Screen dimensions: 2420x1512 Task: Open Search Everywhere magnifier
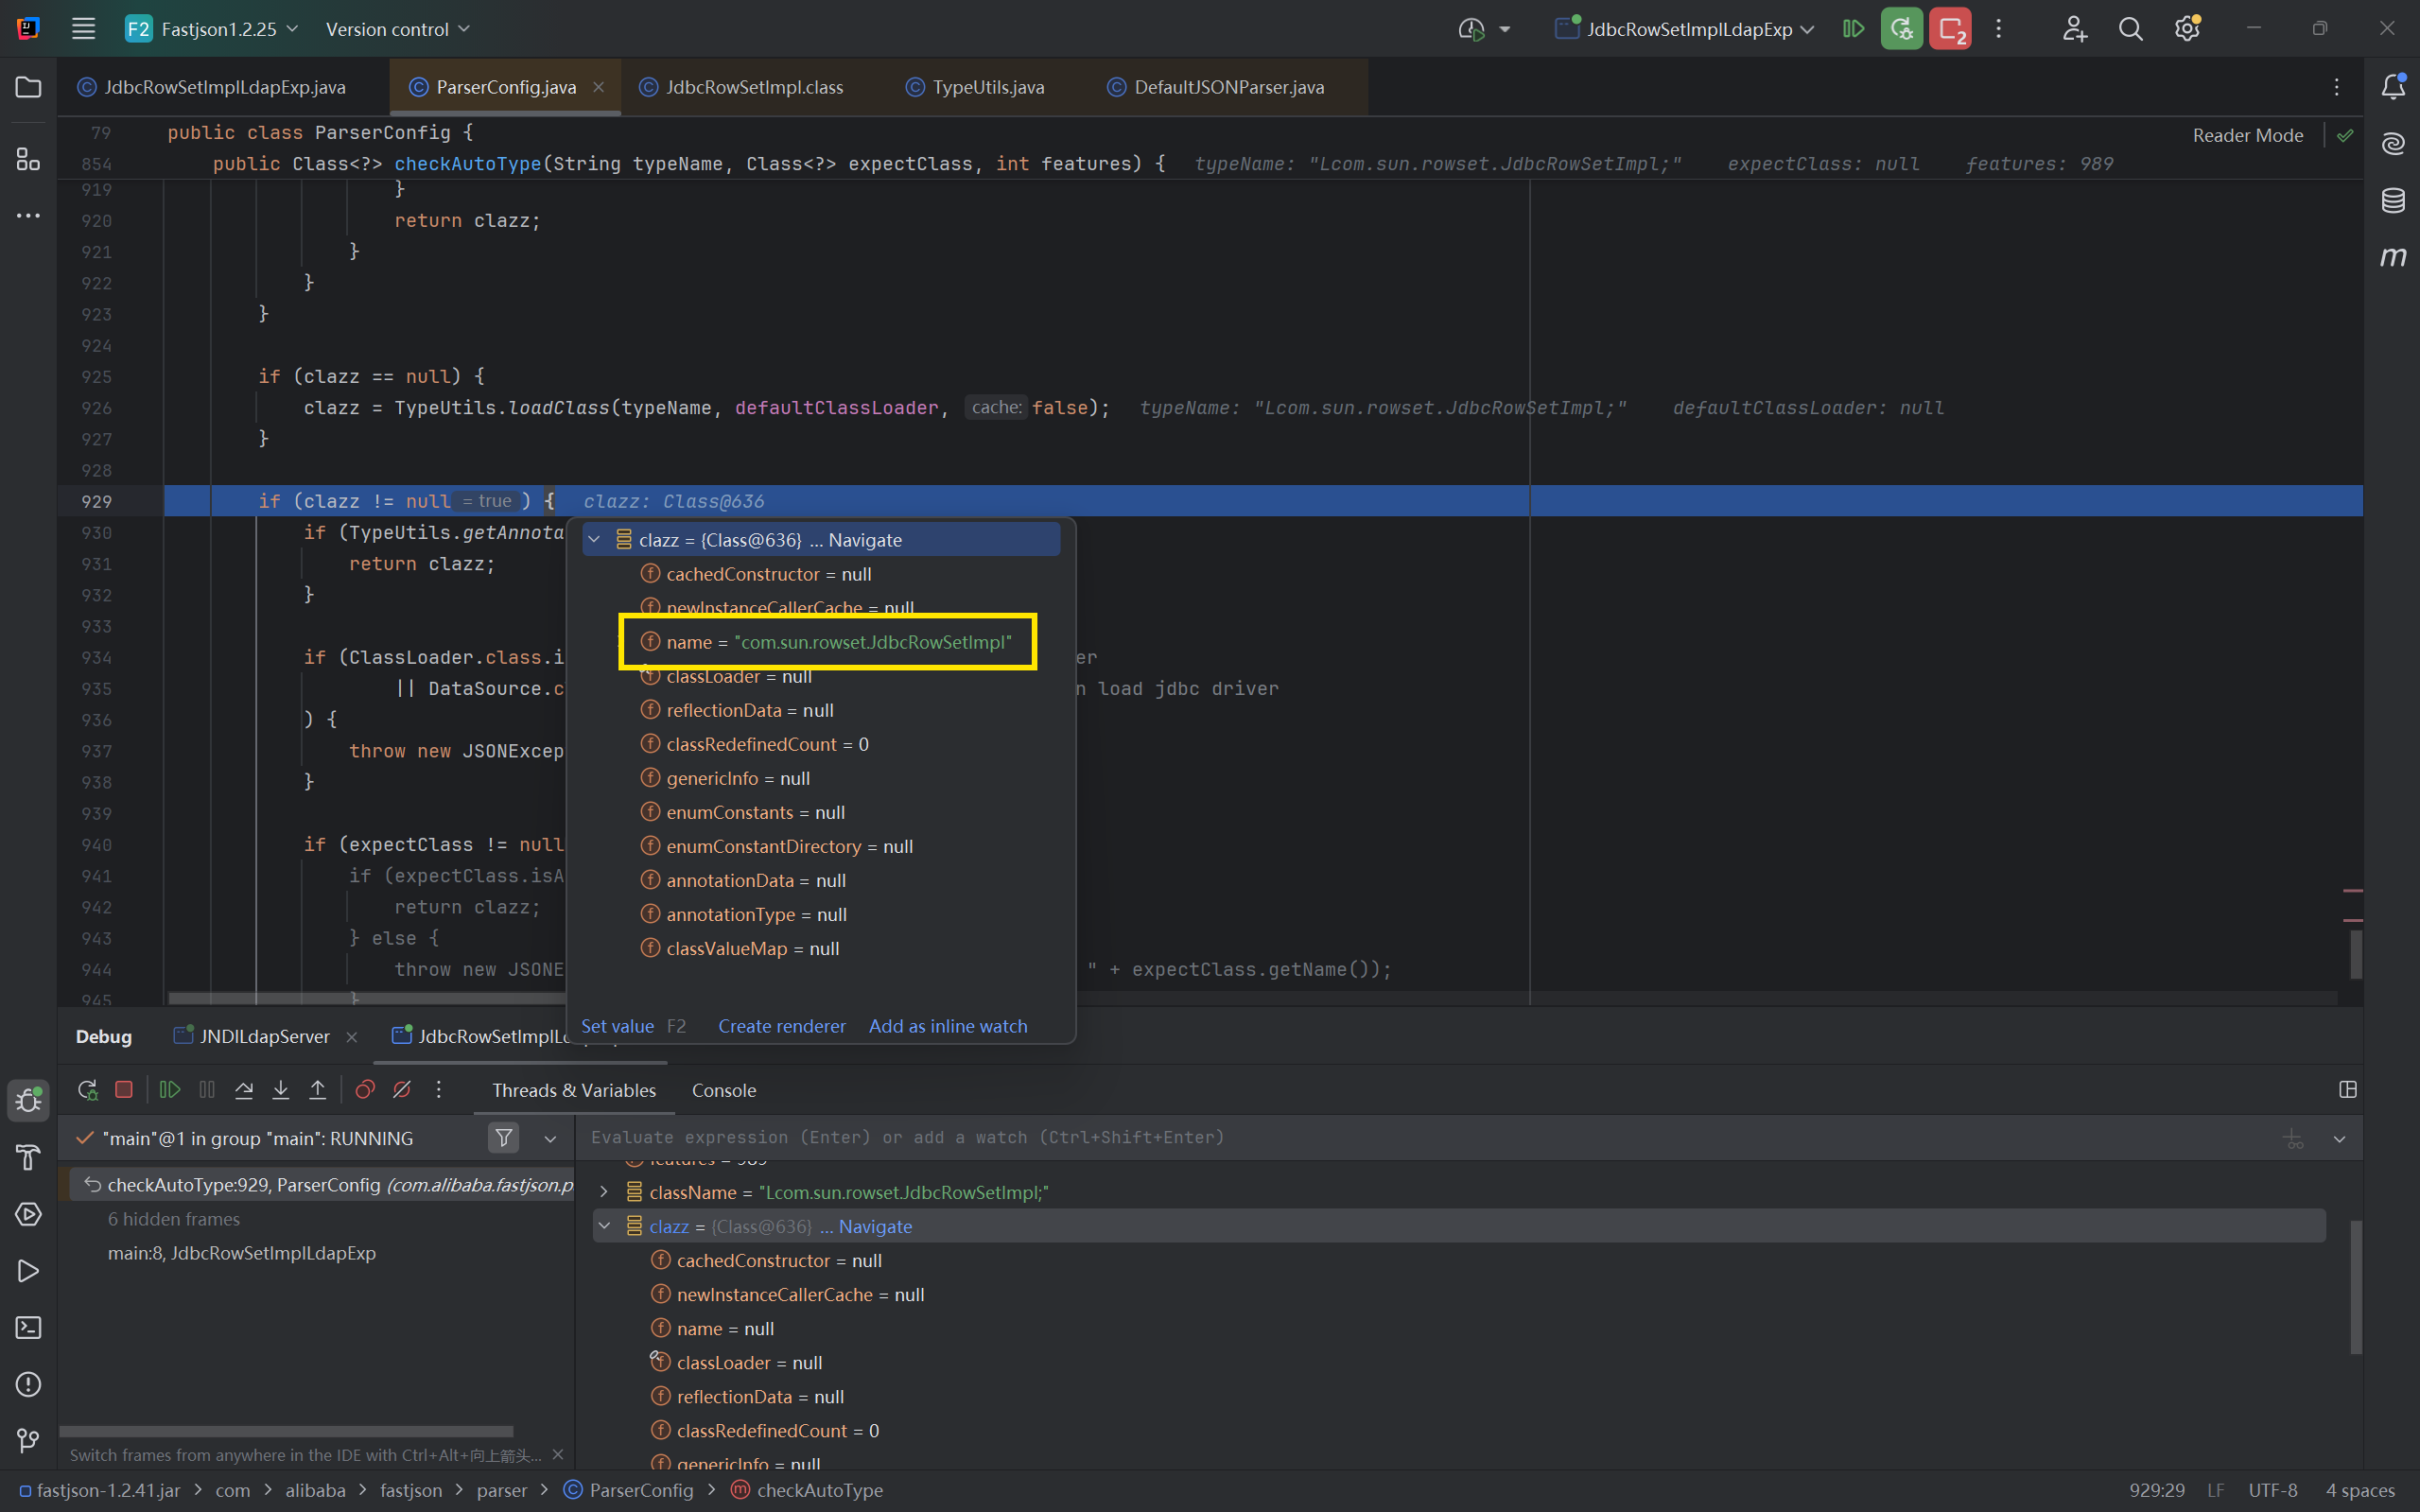coord(2131,29)
